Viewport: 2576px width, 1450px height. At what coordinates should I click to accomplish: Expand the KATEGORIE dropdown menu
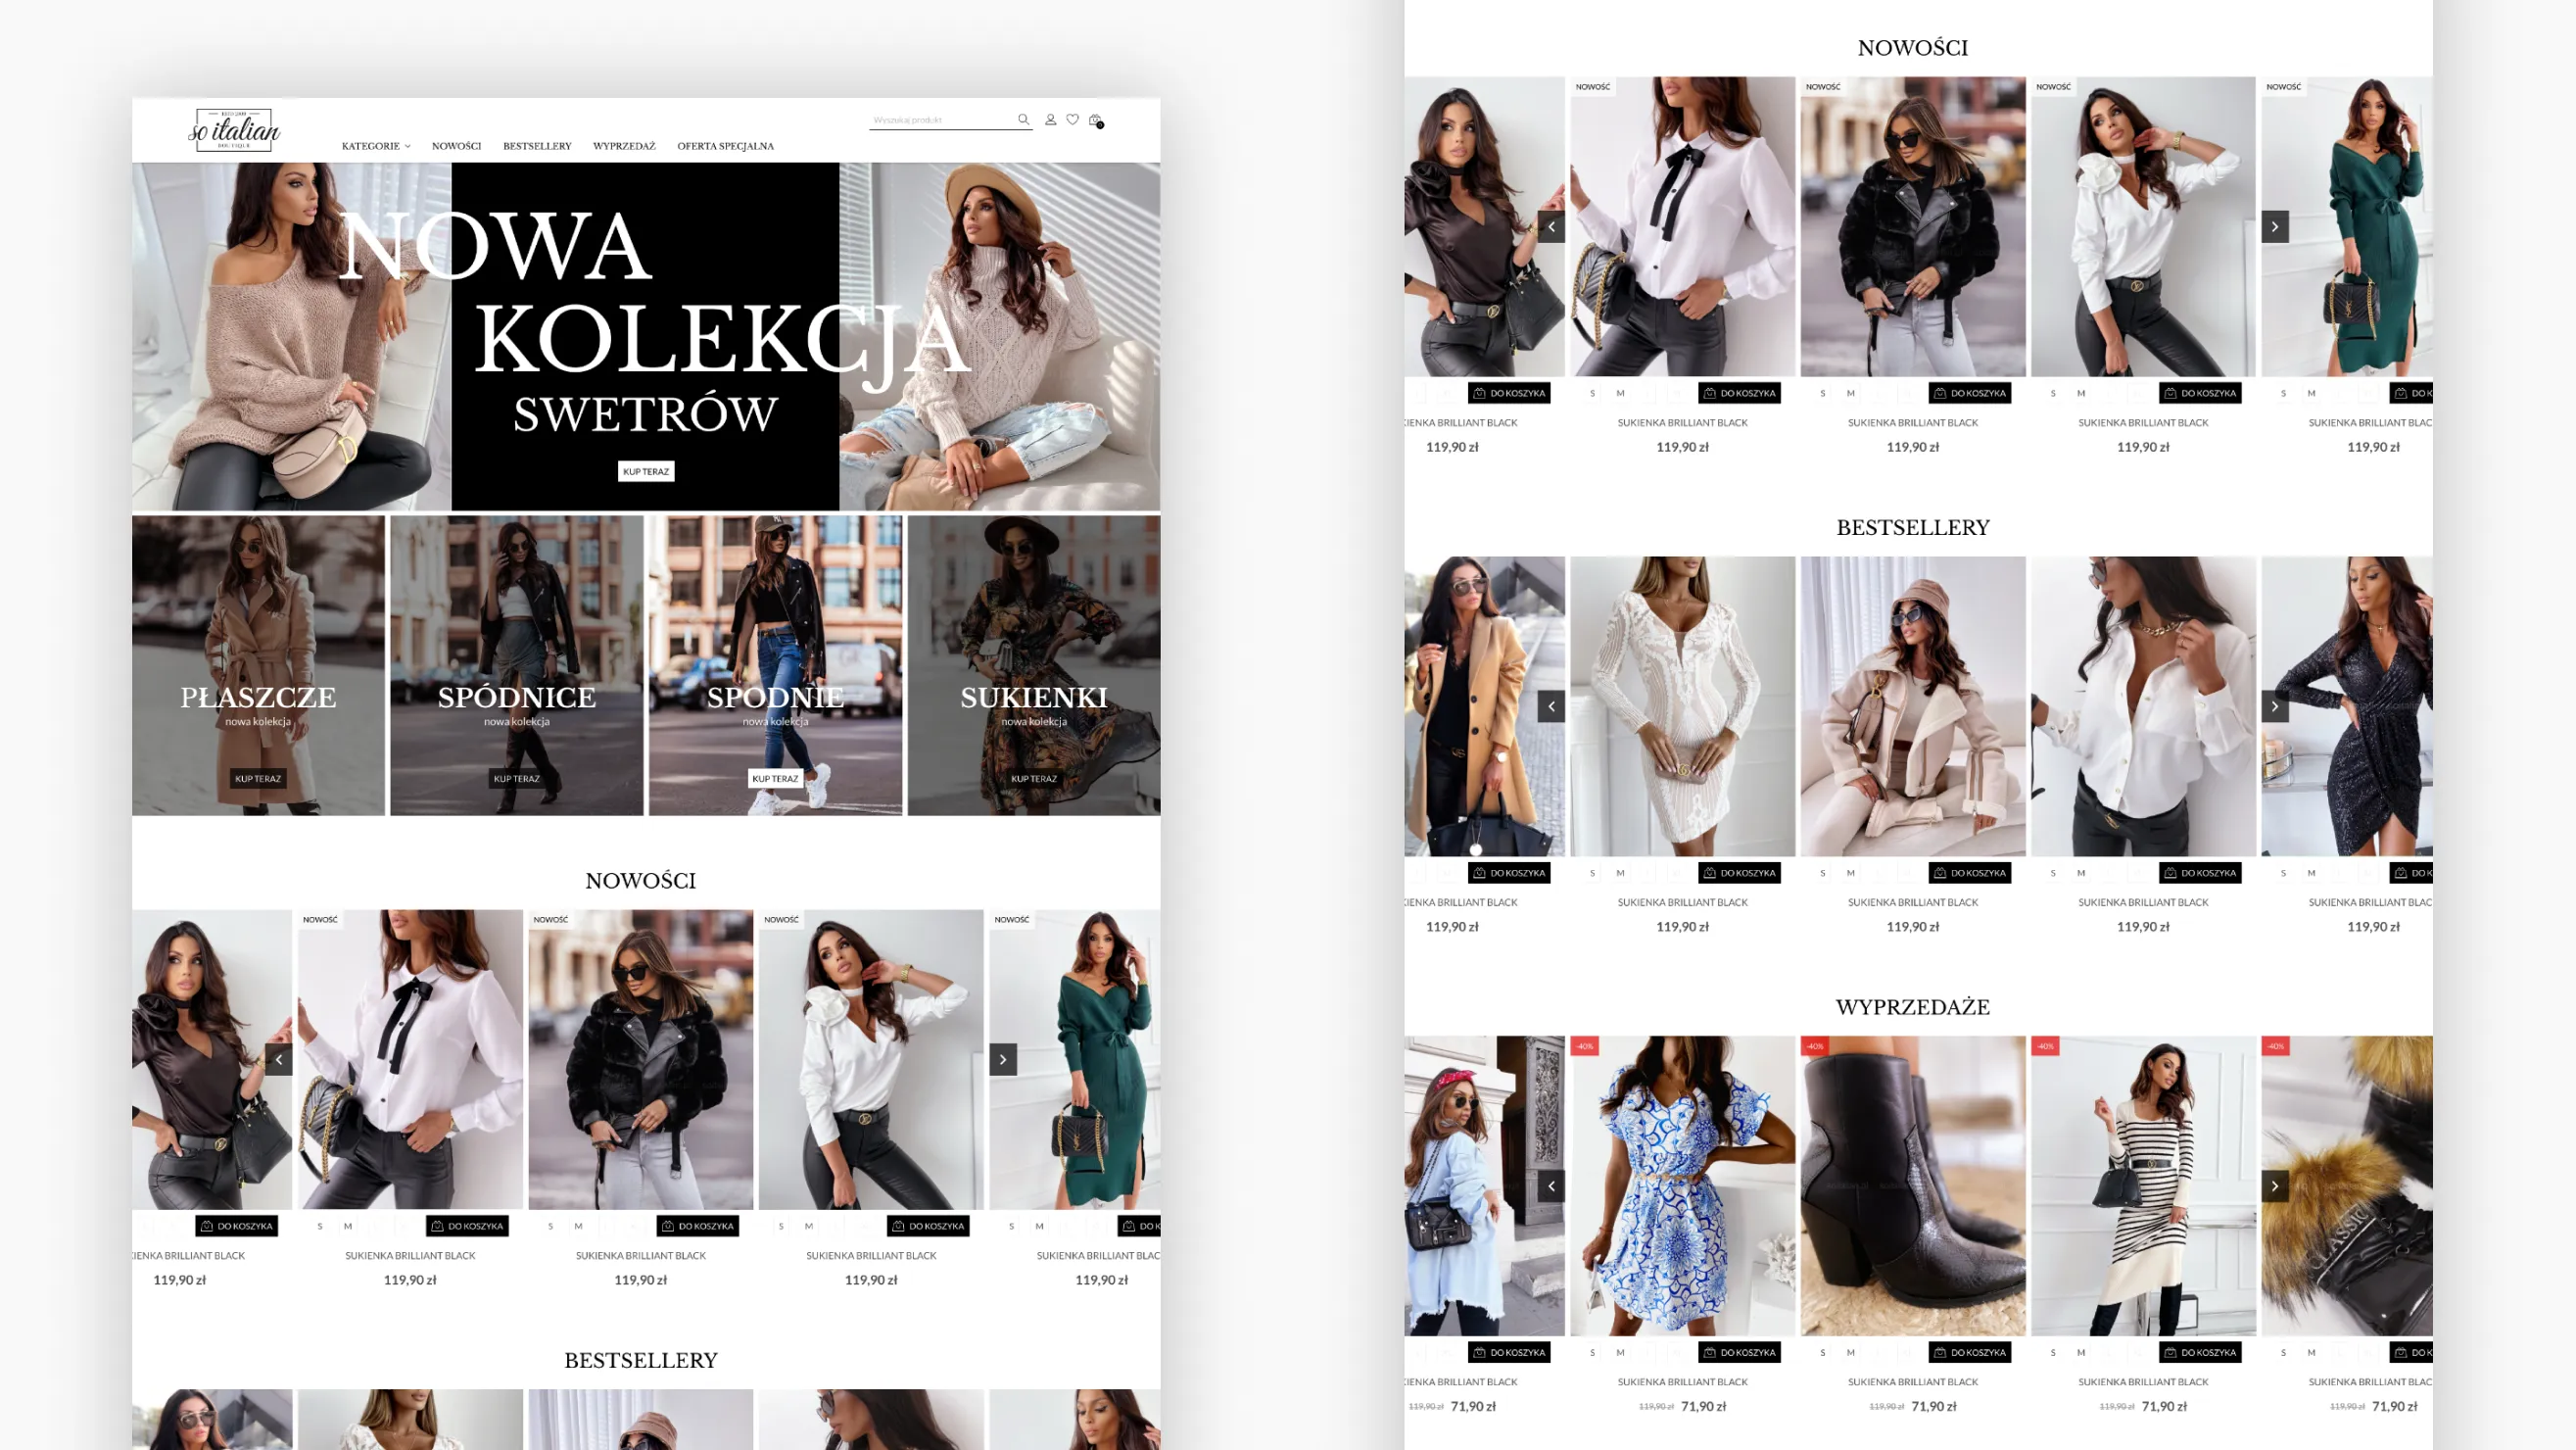point(376,146)
